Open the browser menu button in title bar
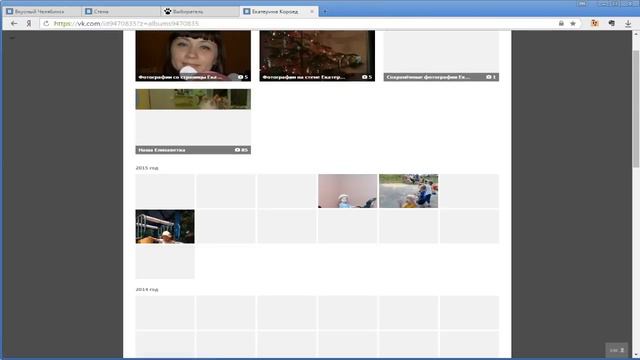This screenshot has height=360, width=640. point(582,3)
